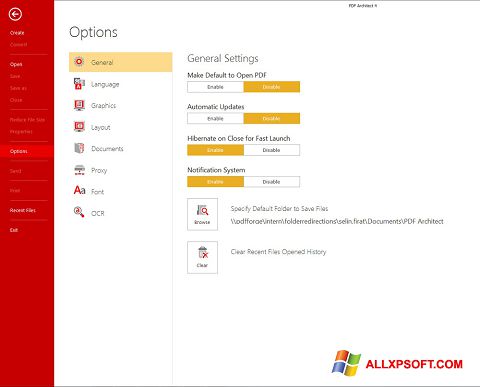Select Options in the red sidebar
This screenshot has width=480, height=387.
tap(27, 151)
